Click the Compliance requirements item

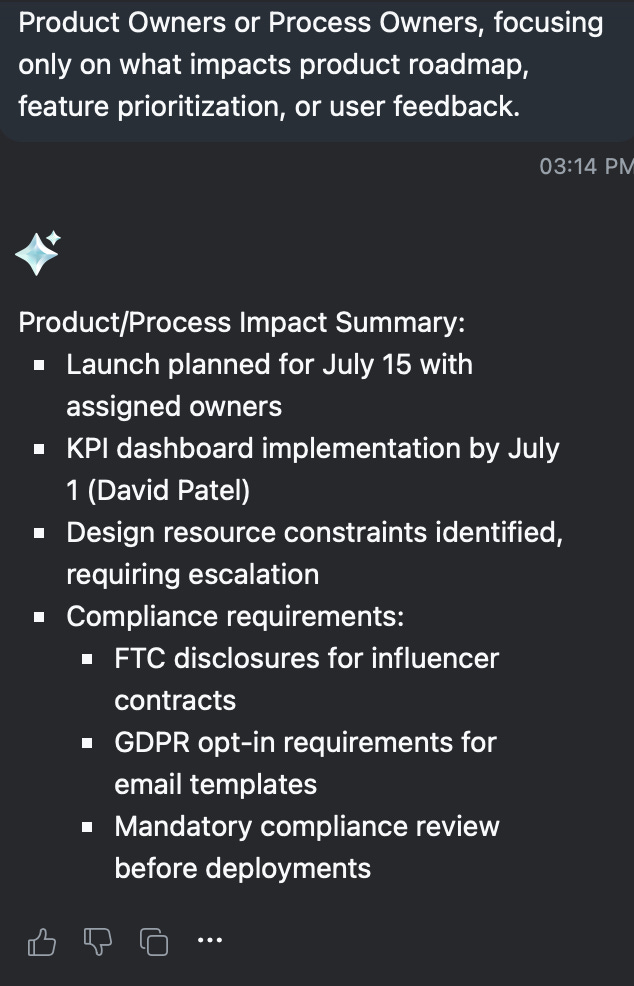[235, 616]
